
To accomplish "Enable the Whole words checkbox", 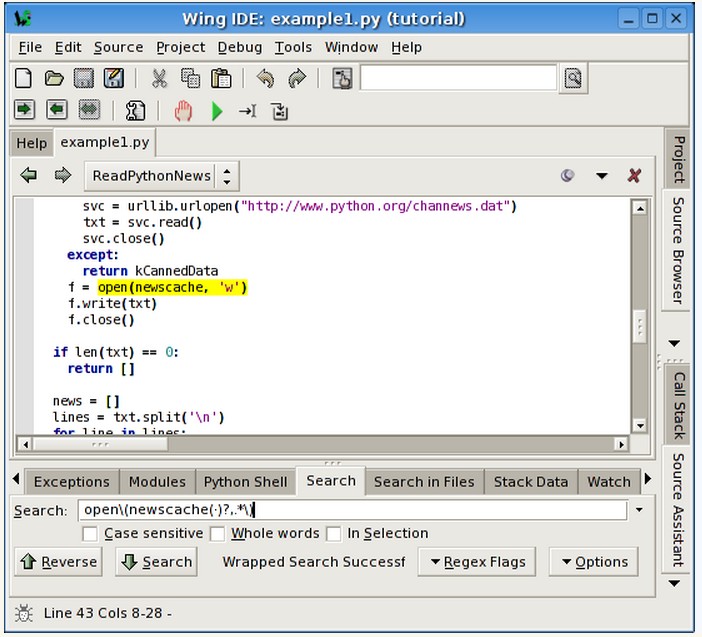I will 218,534.
